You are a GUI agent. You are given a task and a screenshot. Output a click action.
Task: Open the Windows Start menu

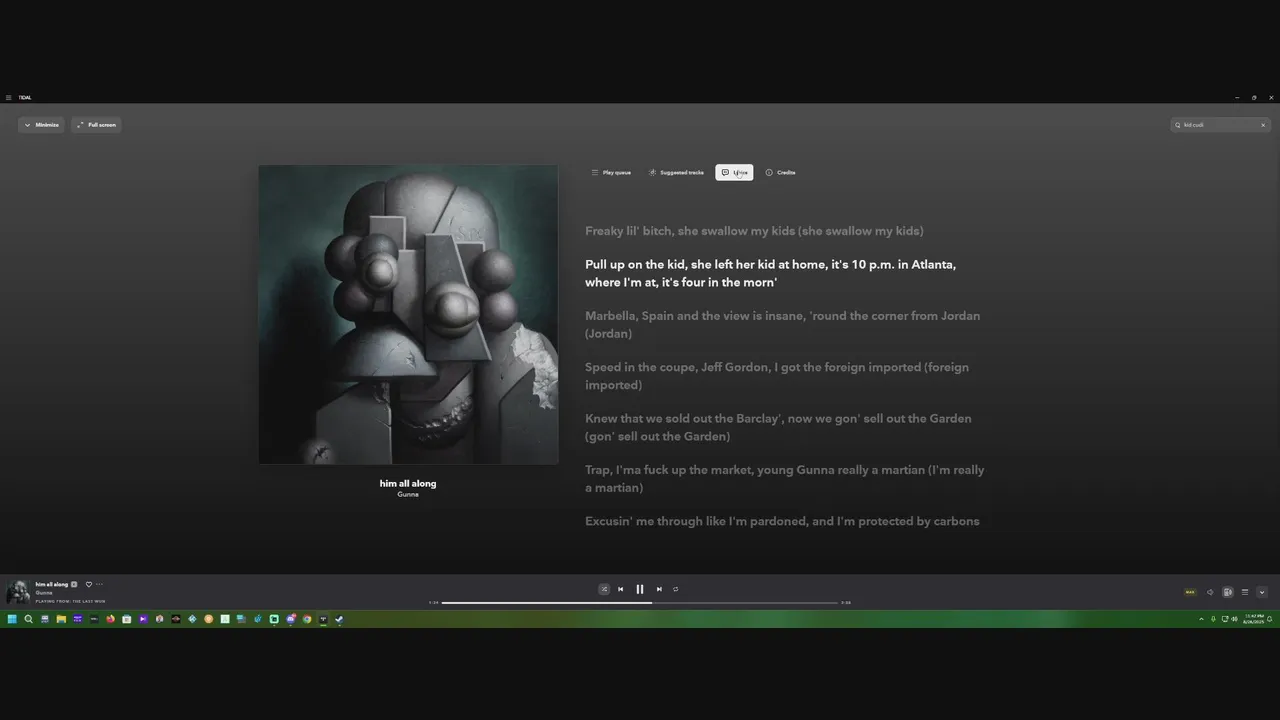click(x=12, y=619)
